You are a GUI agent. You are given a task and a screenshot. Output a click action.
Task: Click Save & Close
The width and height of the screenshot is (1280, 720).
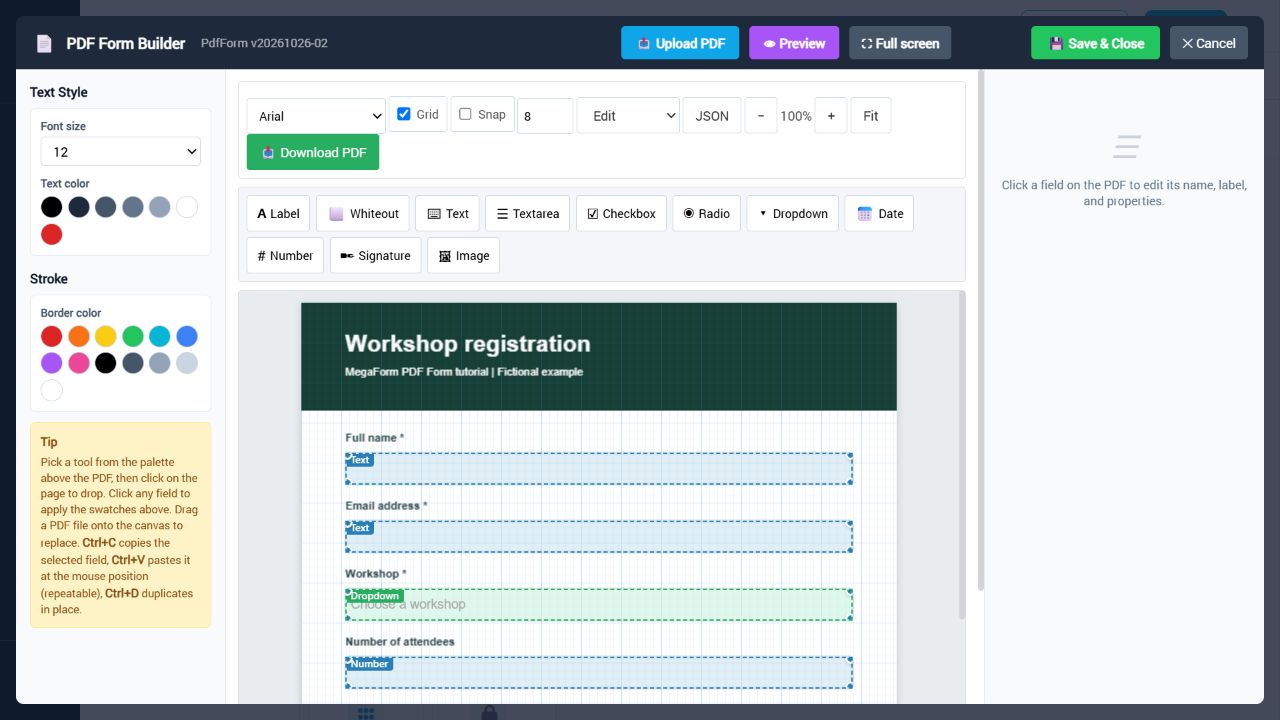(x=1095, y=43)
